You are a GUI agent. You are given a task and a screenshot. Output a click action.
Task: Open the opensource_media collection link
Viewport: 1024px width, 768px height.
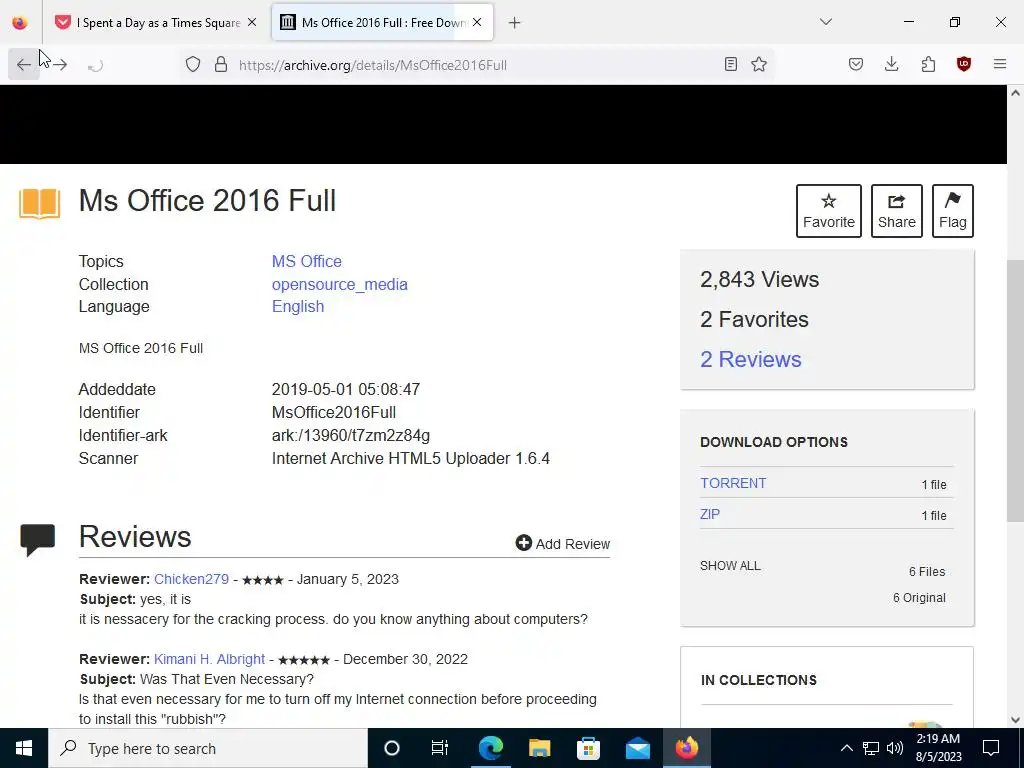point(340,285)
